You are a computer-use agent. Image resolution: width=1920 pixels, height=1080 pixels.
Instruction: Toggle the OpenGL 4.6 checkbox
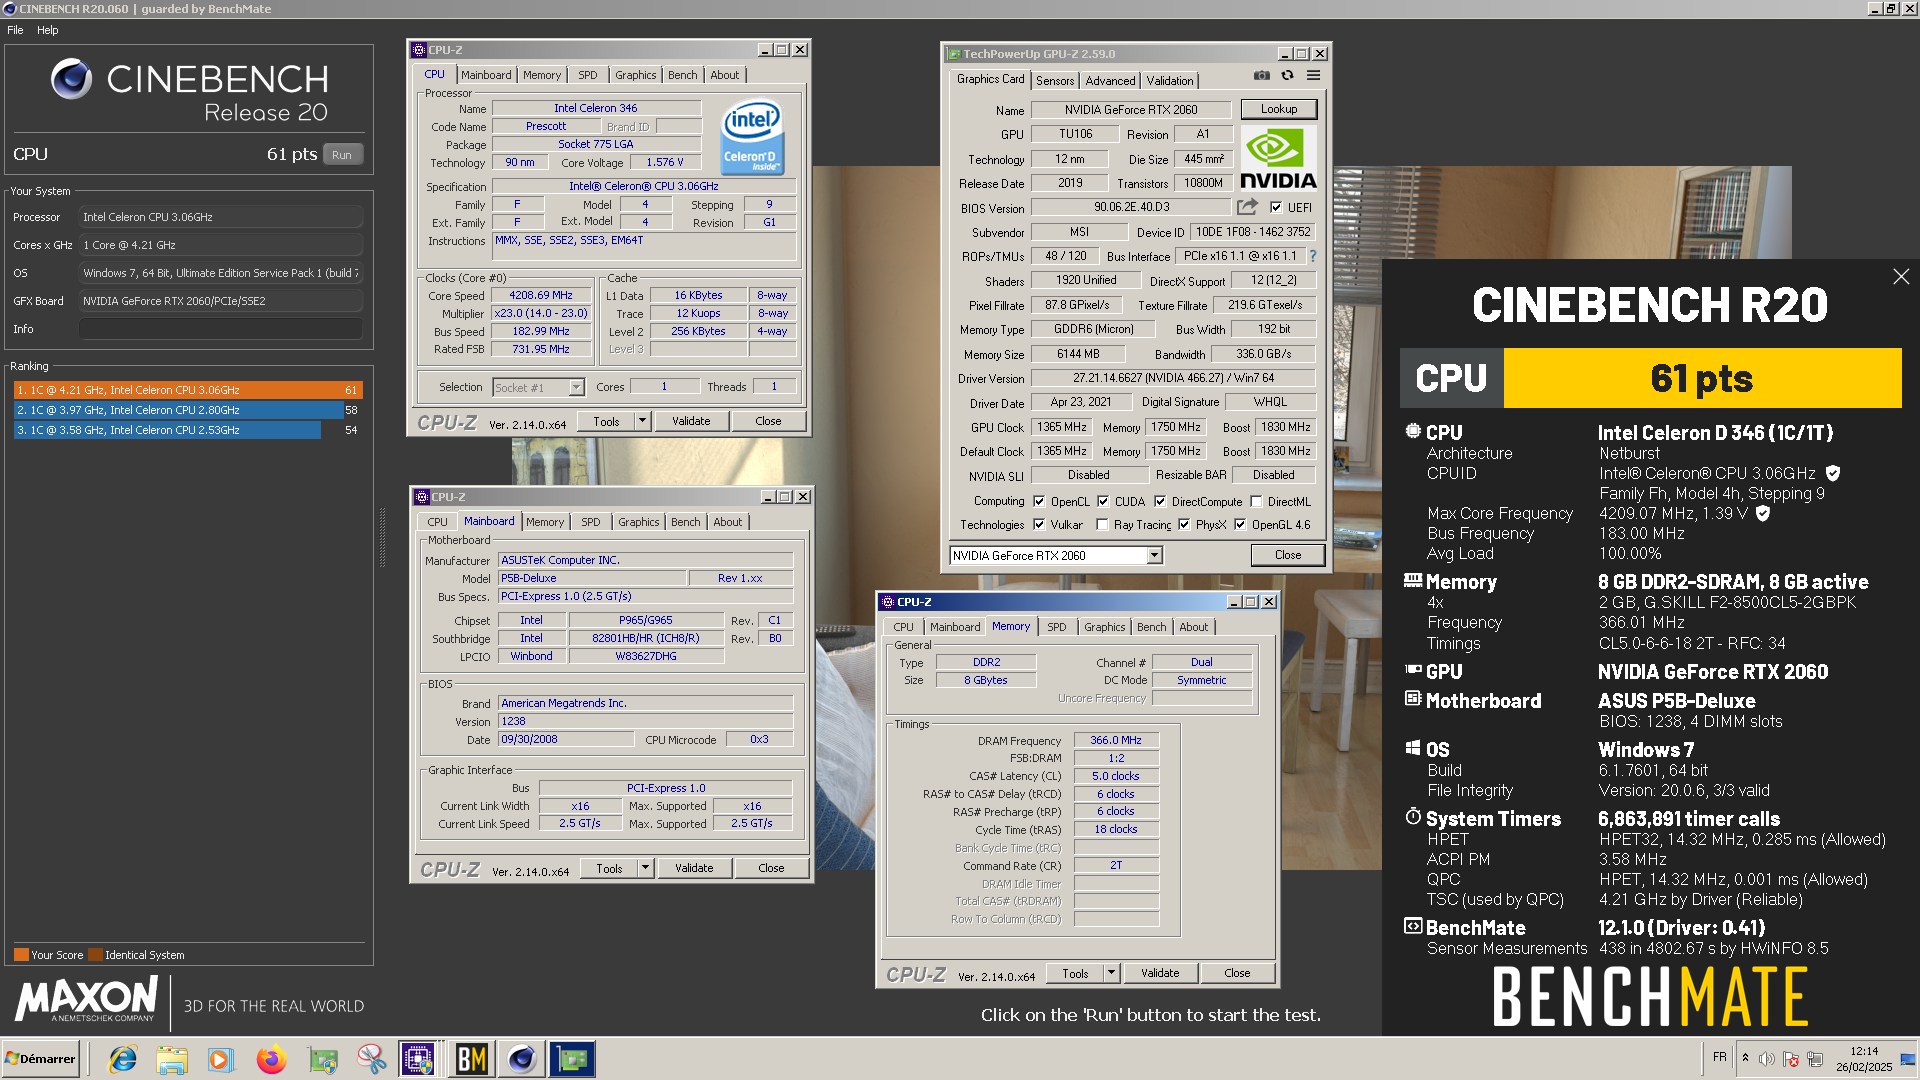[1240, 525]
